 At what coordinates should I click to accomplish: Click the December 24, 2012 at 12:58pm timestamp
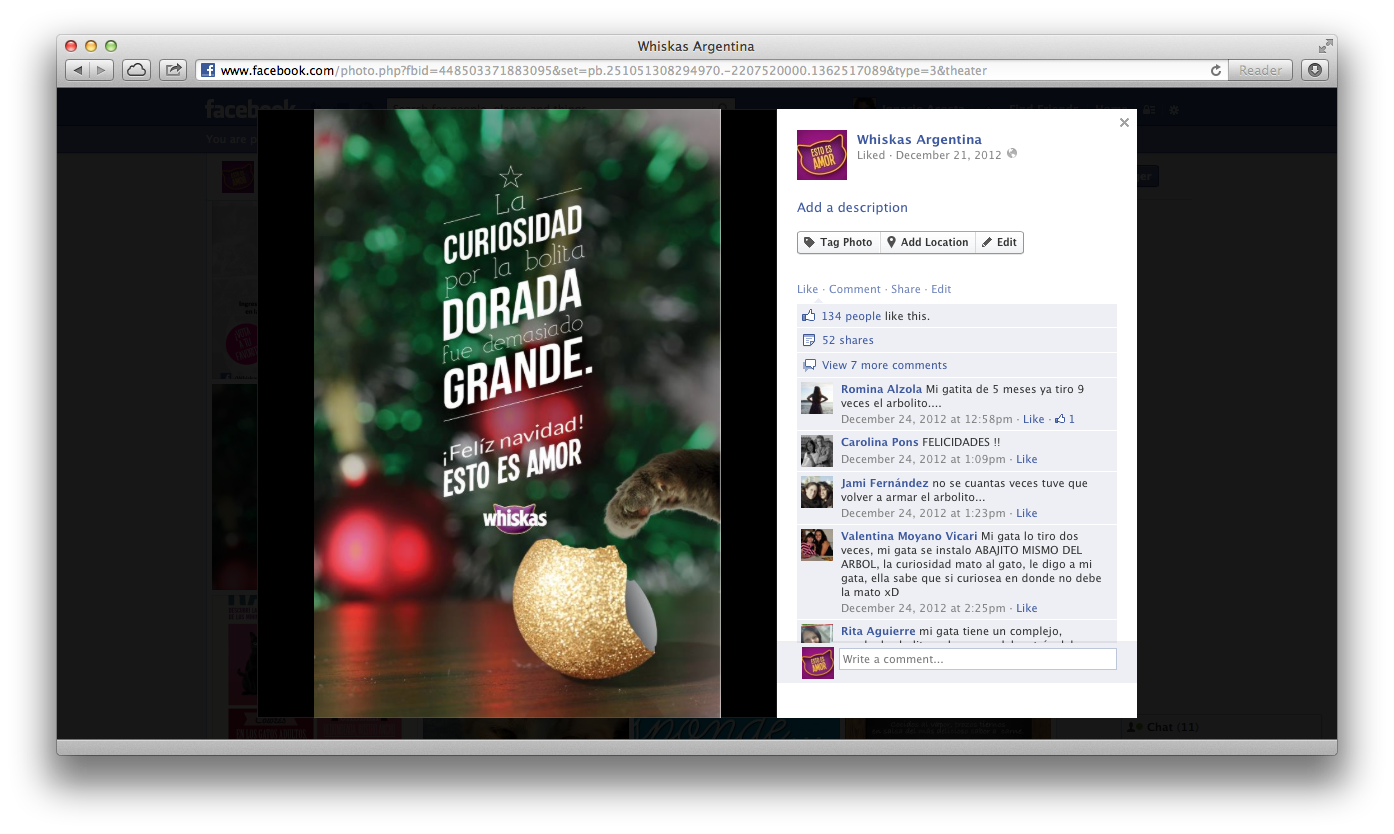928,419
